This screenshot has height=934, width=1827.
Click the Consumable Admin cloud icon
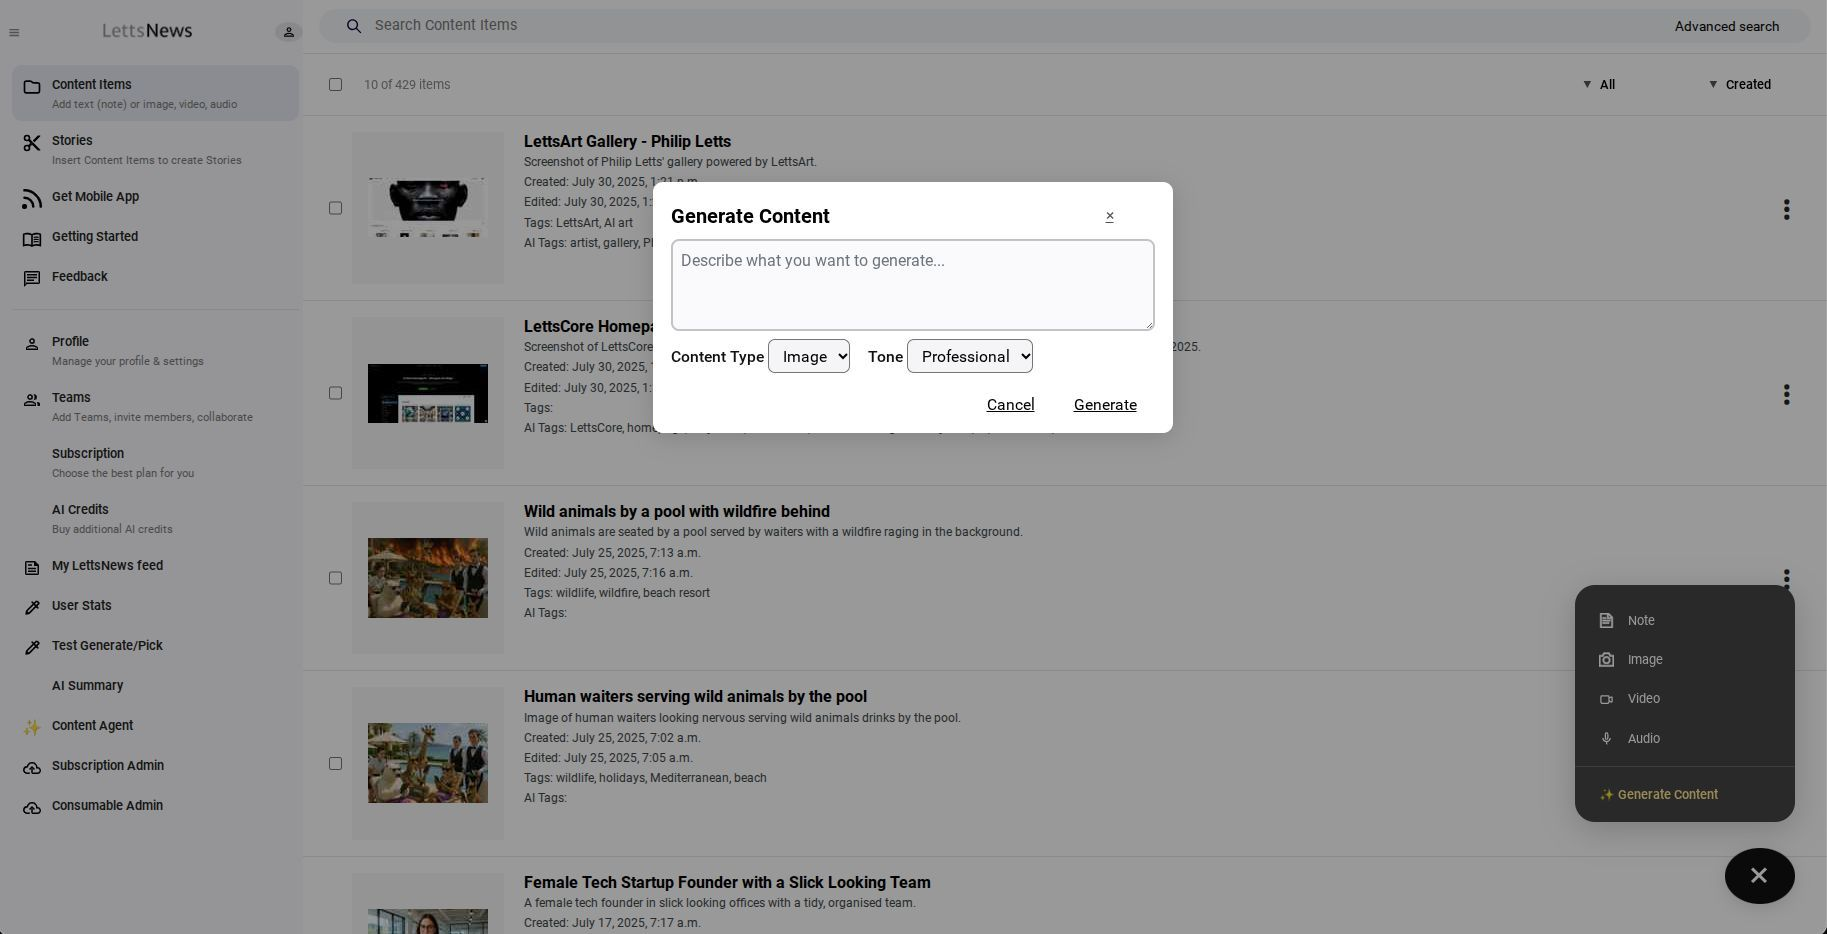click(32, 808)
